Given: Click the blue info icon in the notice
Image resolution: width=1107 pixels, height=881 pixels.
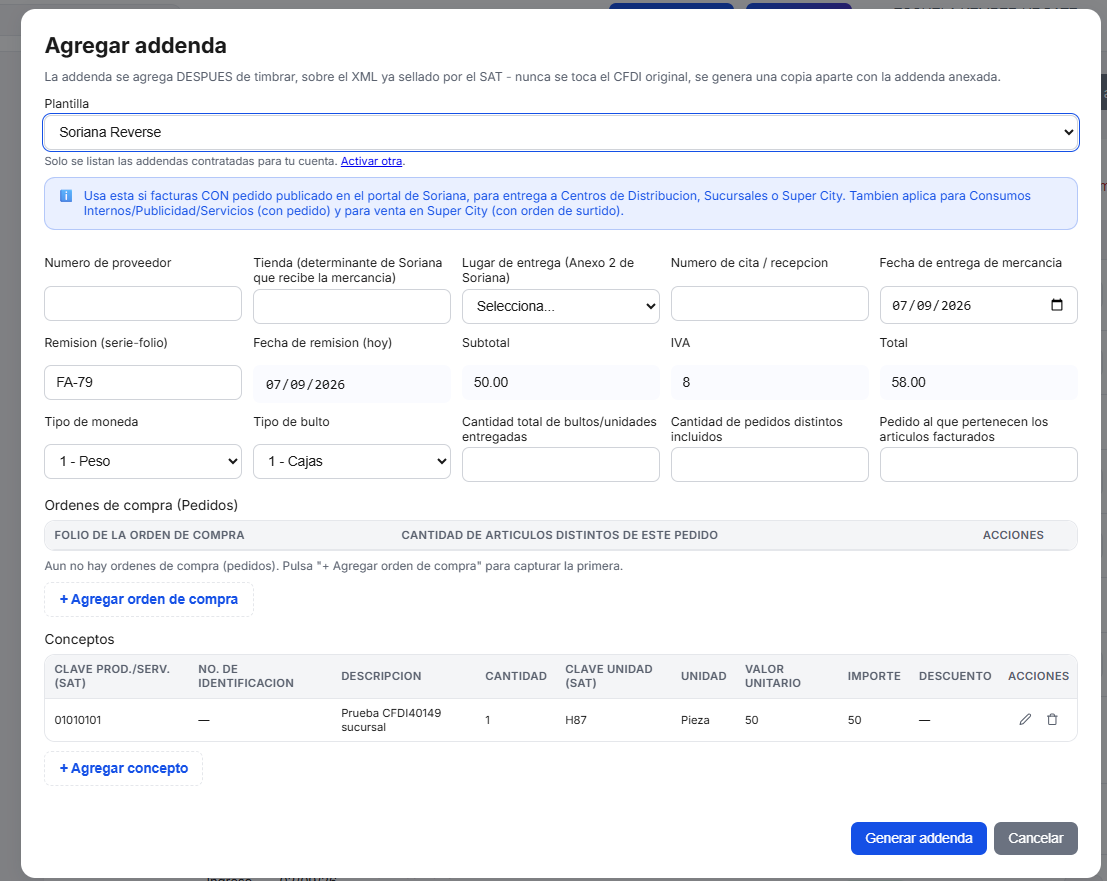Looking at the screenshot, I should 66,196.
